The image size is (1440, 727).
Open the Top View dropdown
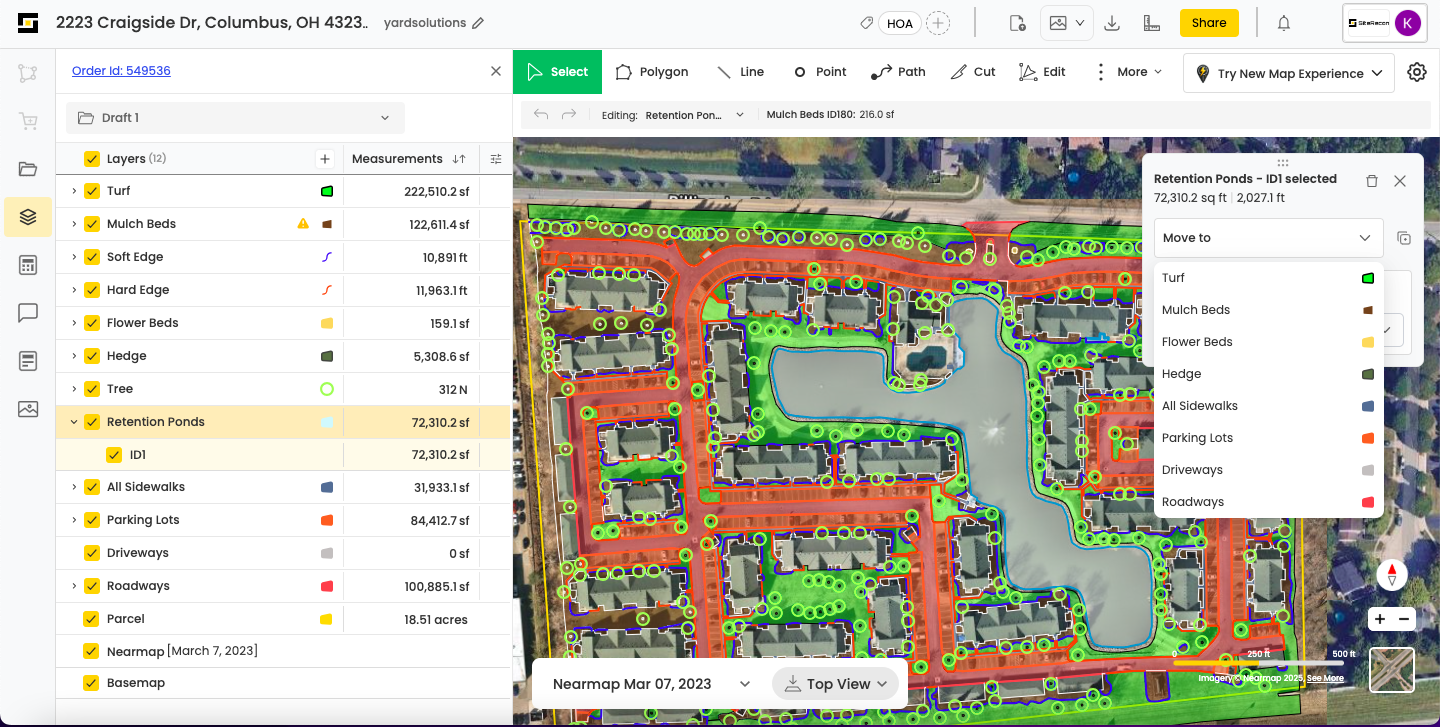pyautogui.click(x=838, y=684)
